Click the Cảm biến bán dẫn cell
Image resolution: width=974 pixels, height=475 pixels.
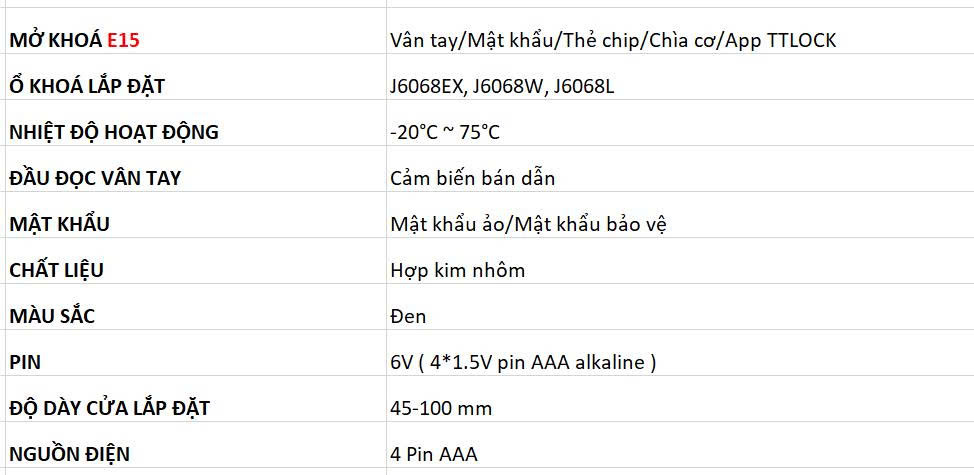pos(473,178)
